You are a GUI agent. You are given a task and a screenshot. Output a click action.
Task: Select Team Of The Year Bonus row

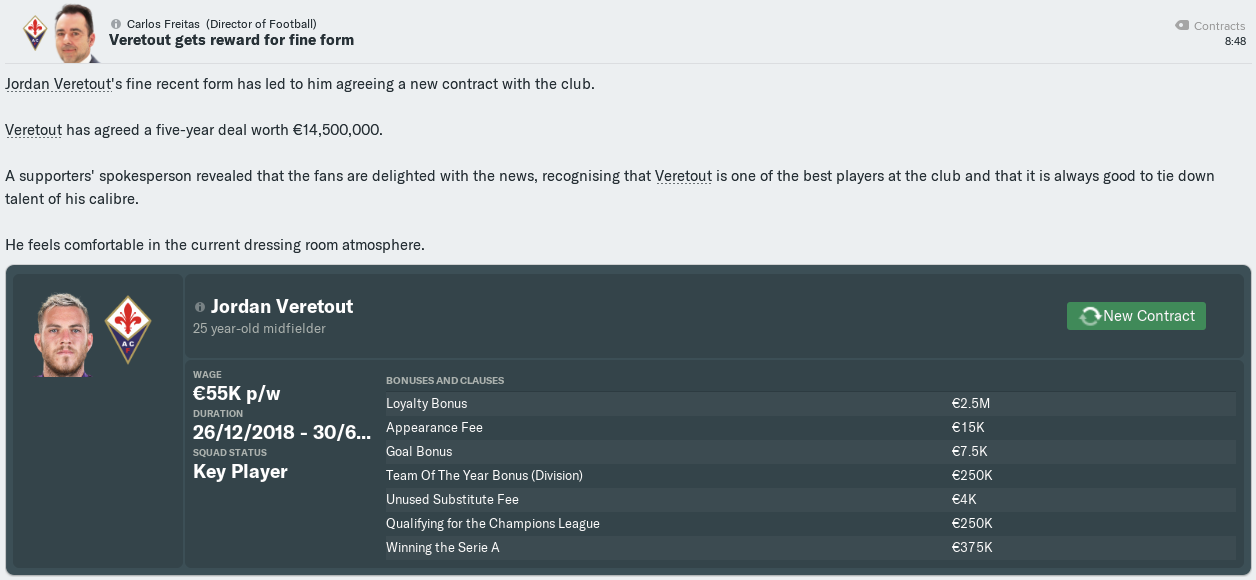point(810,476)
